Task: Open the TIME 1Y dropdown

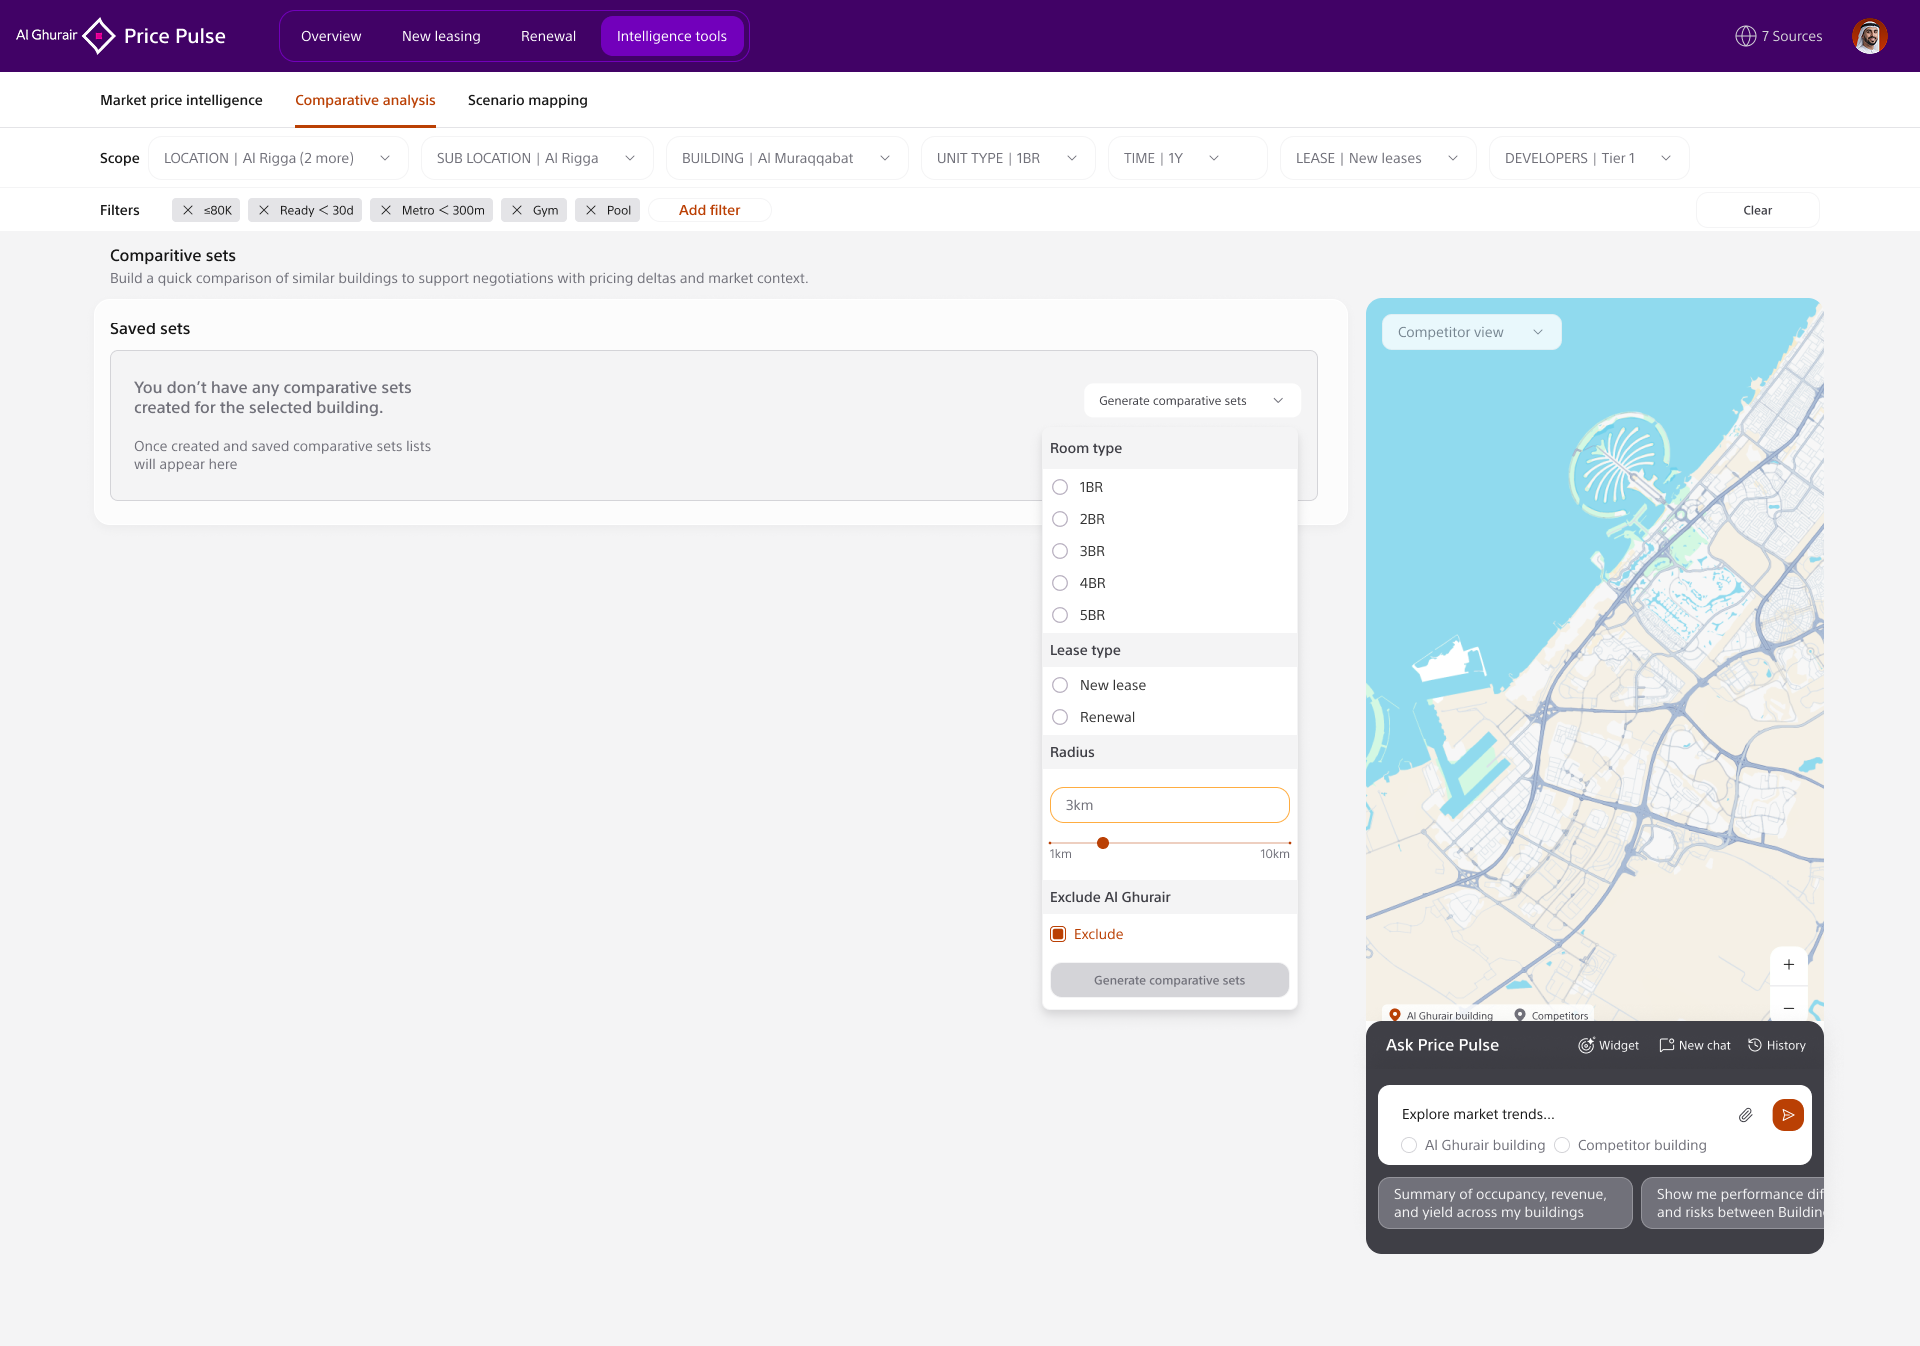Action: (1187, 158)
